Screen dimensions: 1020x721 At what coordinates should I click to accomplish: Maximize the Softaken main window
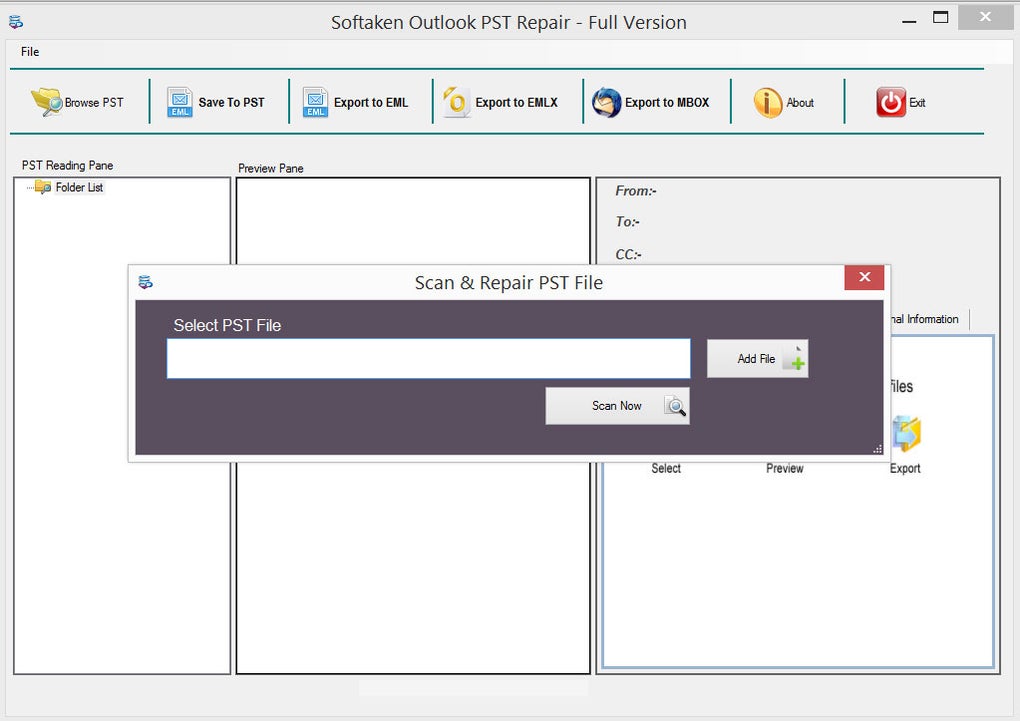click(941, 18)
